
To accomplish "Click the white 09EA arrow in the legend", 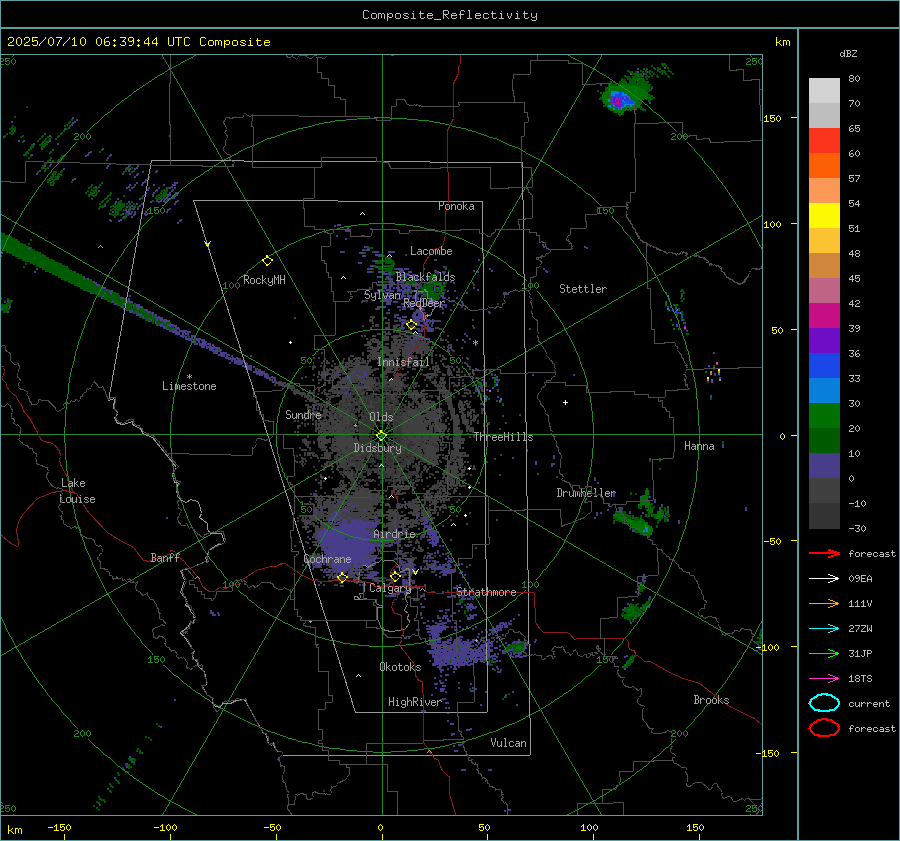I will (824, 579).
